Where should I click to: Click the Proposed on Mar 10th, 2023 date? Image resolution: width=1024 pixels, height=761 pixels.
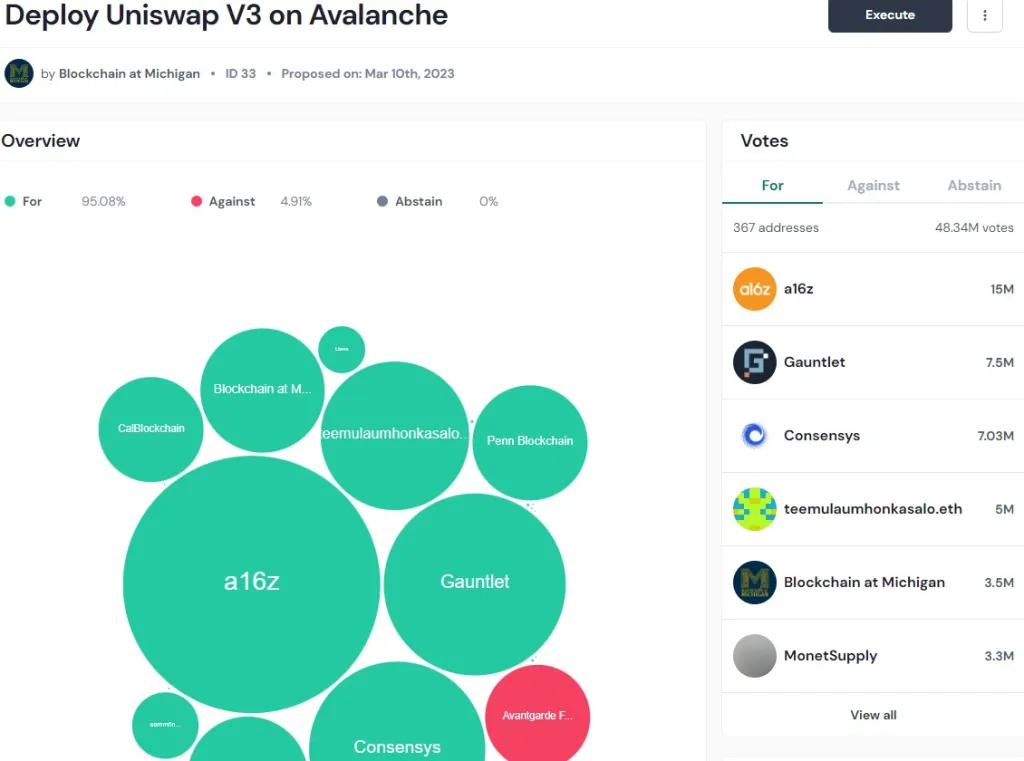[368, 74]
